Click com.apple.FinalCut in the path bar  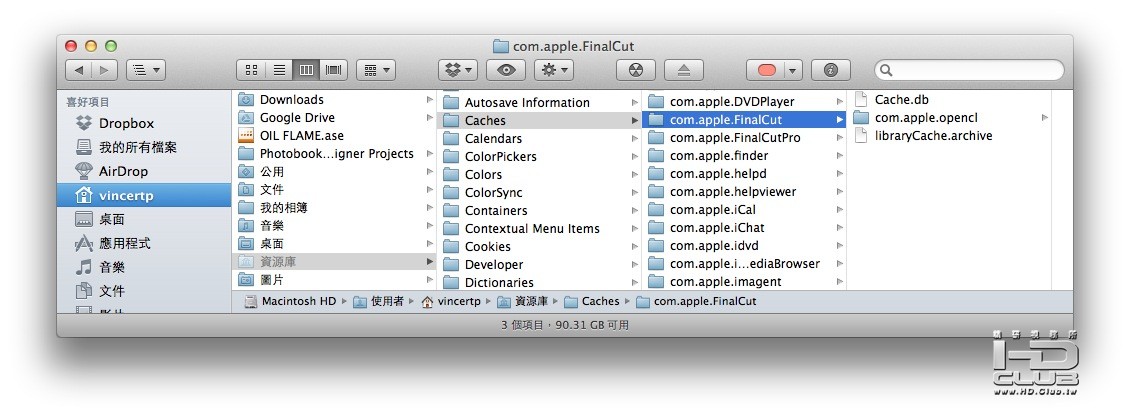coord(697,301)
